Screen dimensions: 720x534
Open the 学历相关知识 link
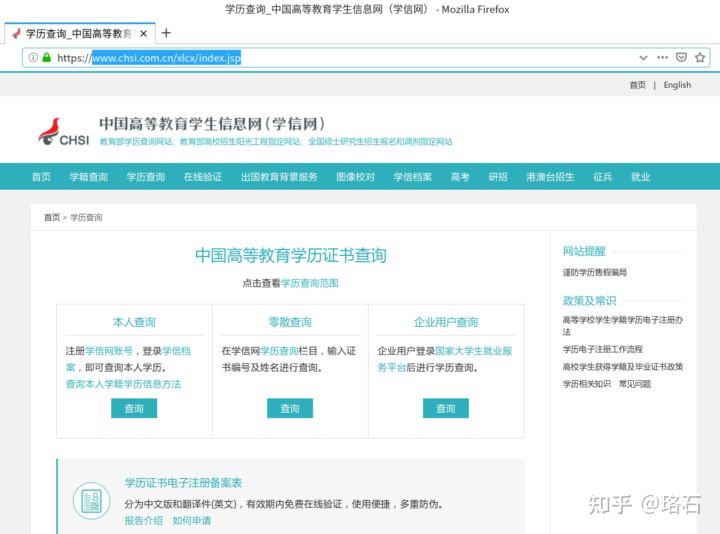587,384
